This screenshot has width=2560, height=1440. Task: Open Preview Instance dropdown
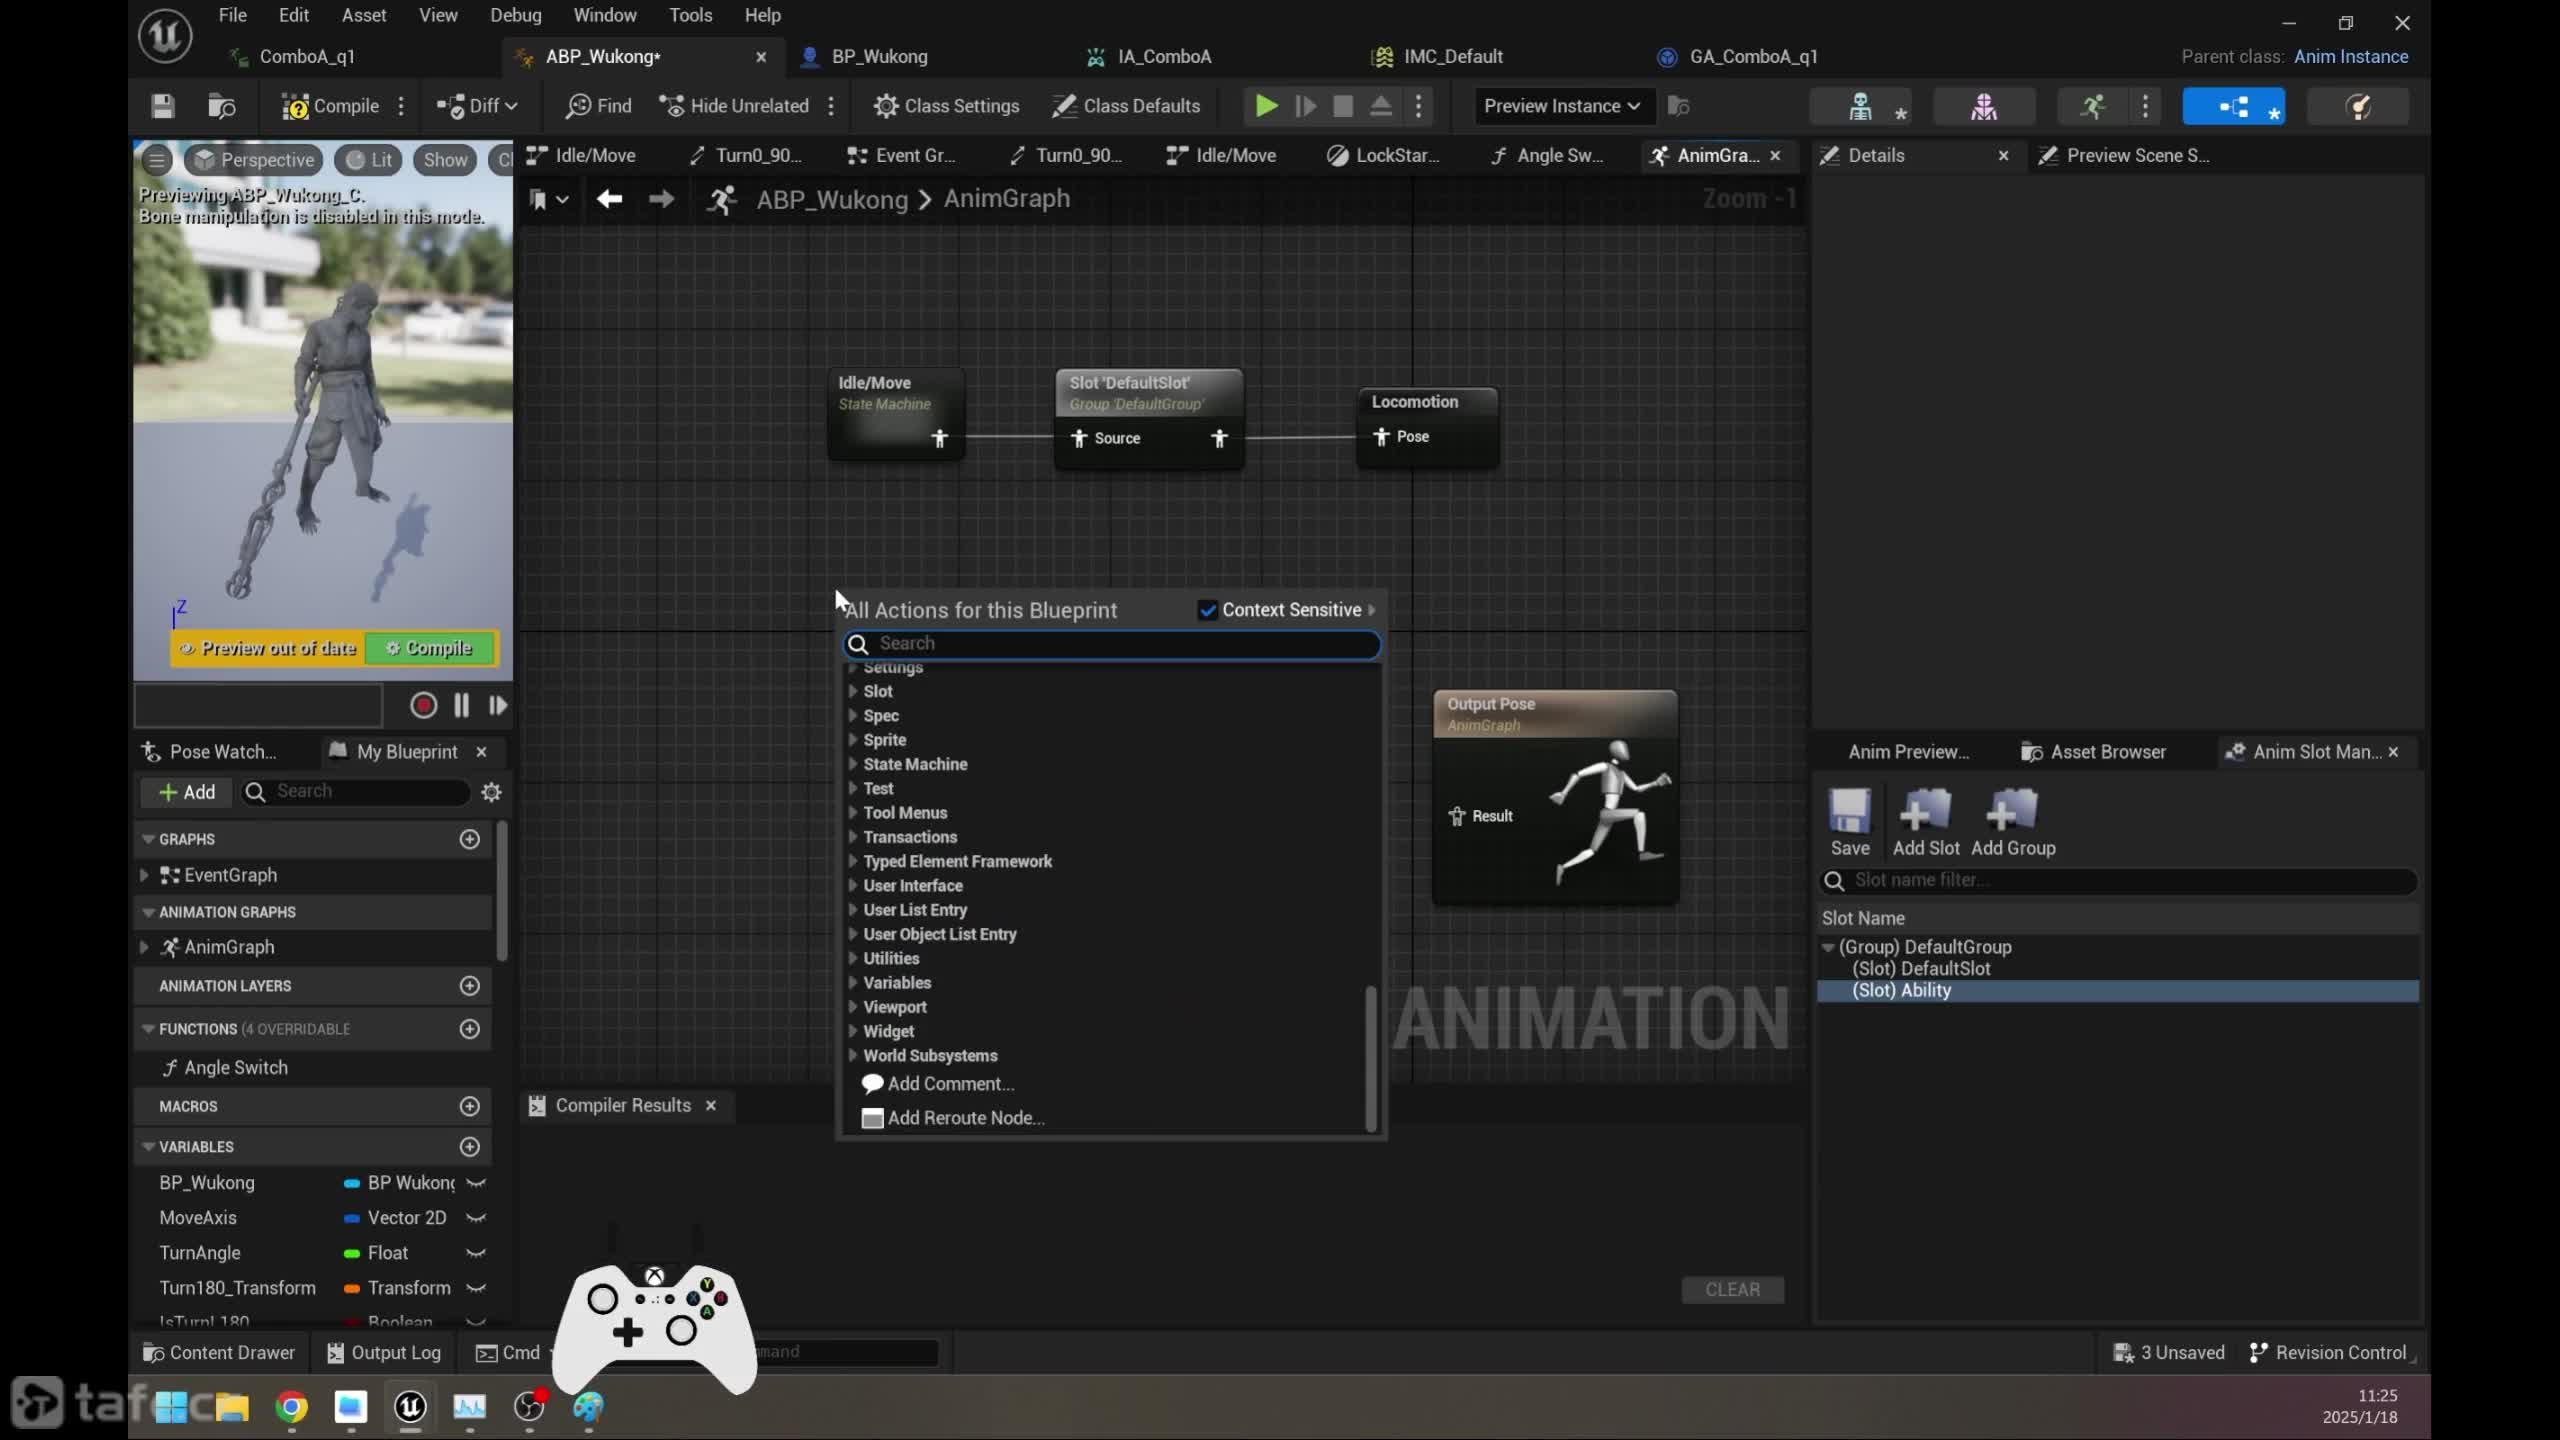pyautogui.click(x=1562, y=106)
